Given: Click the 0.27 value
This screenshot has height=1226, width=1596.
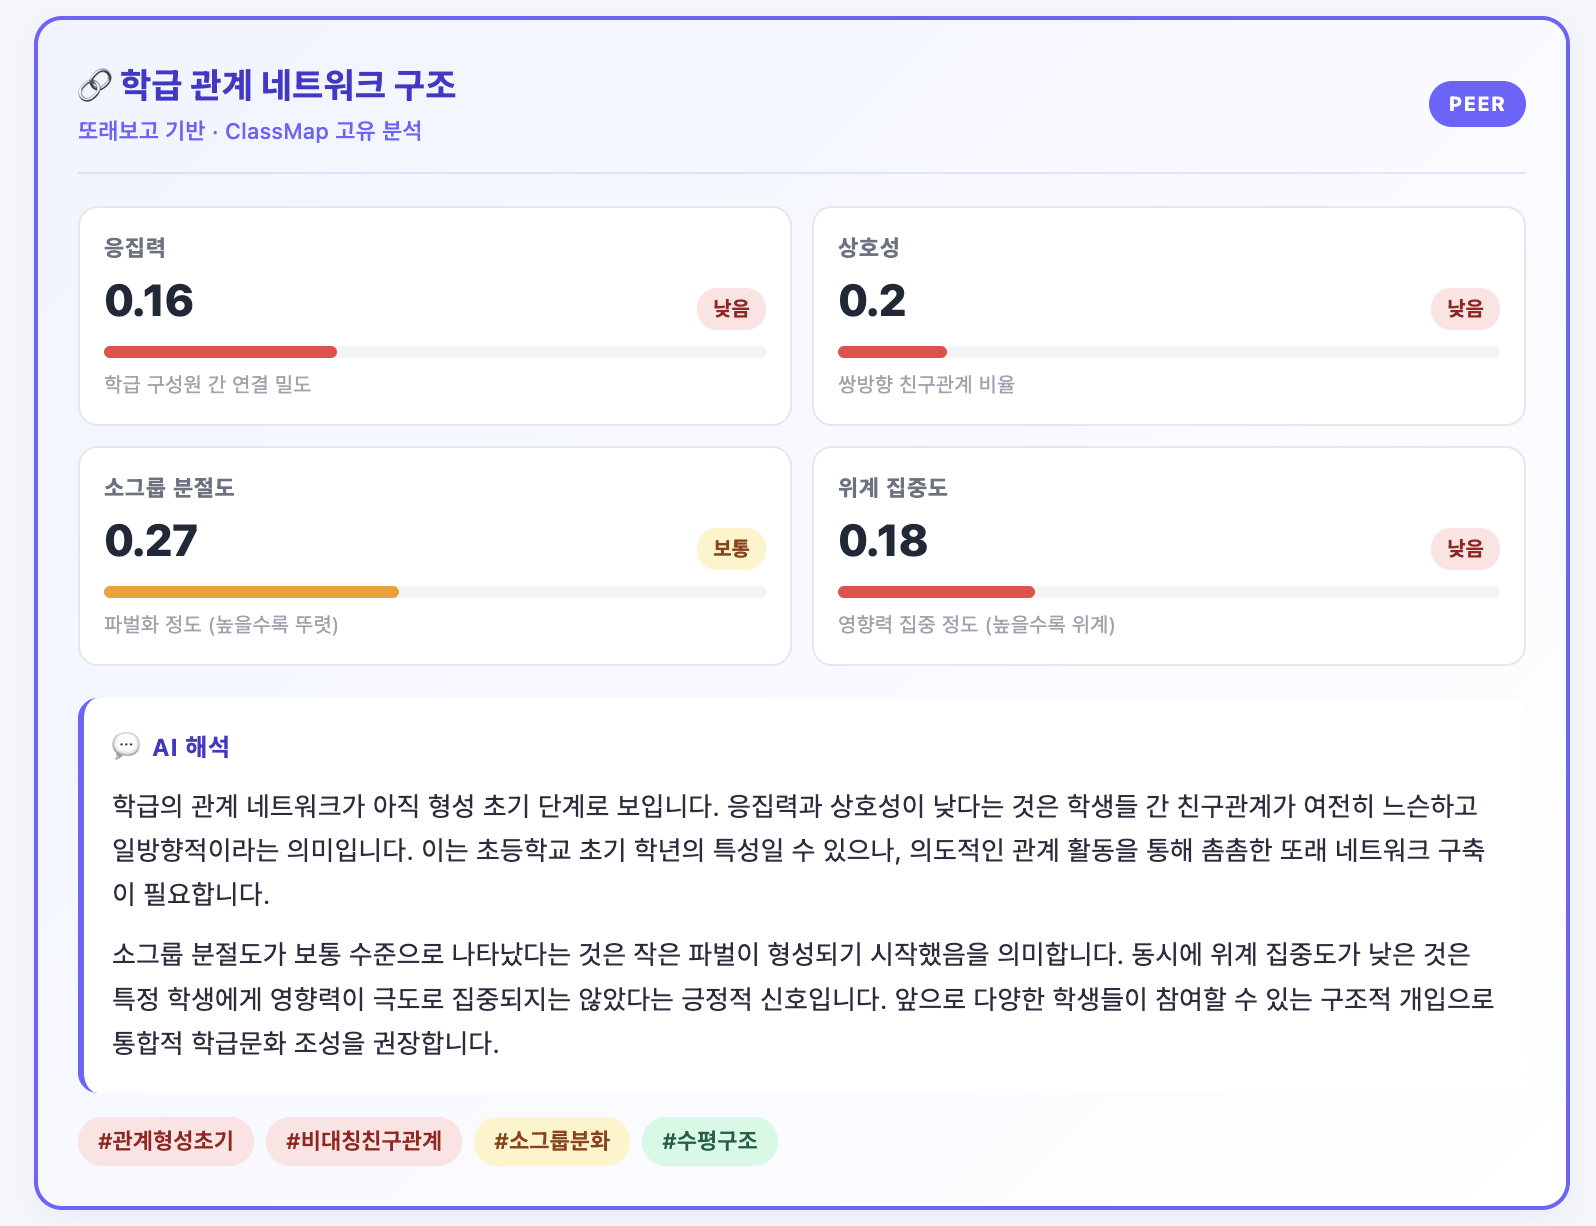Looking at the screenshot, I should click(x=151, y=541).
